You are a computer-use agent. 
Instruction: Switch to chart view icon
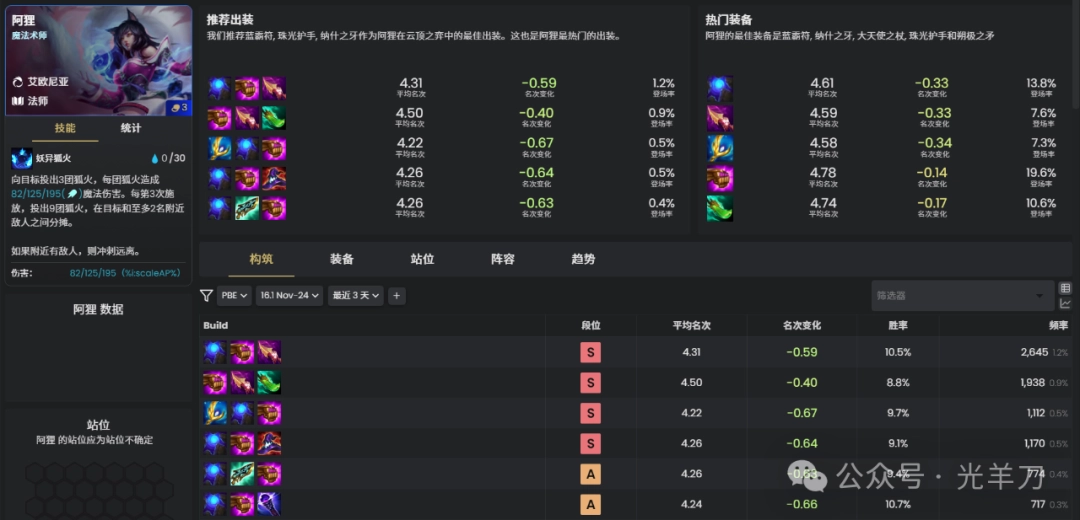pos(1065,304)
